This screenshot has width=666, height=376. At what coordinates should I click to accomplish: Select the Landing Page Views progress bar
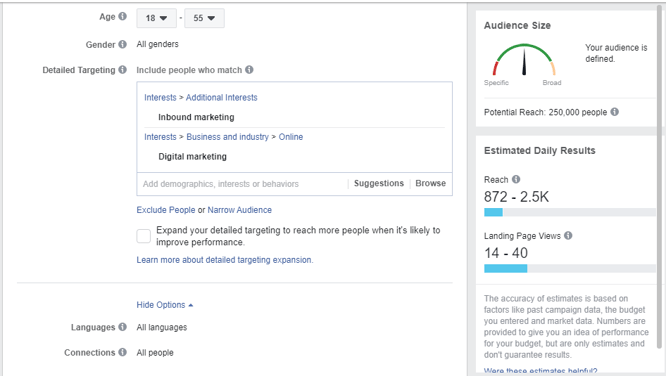point(570,269)
